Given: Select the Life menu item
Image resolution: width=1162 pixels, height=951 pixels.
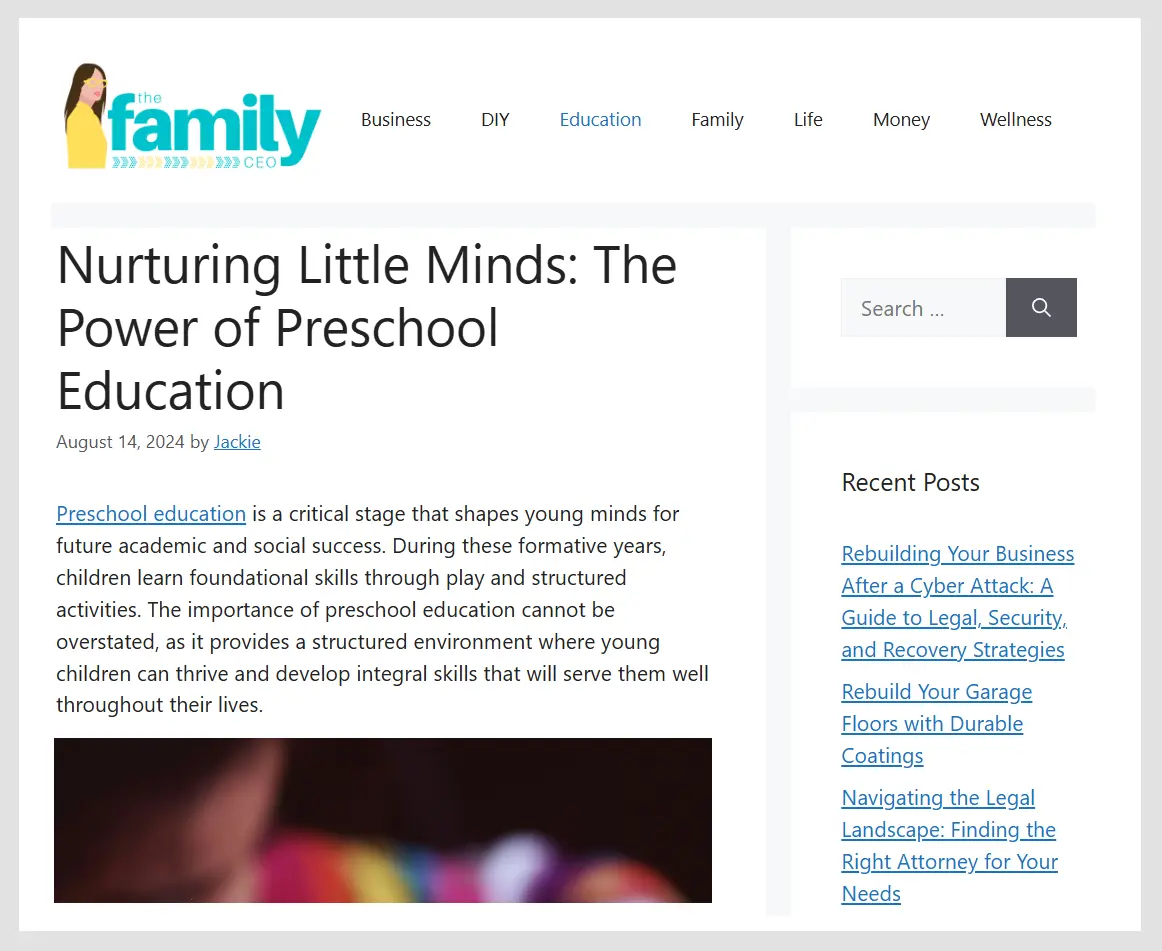Looking at the screenshot, I should [808, 120].
